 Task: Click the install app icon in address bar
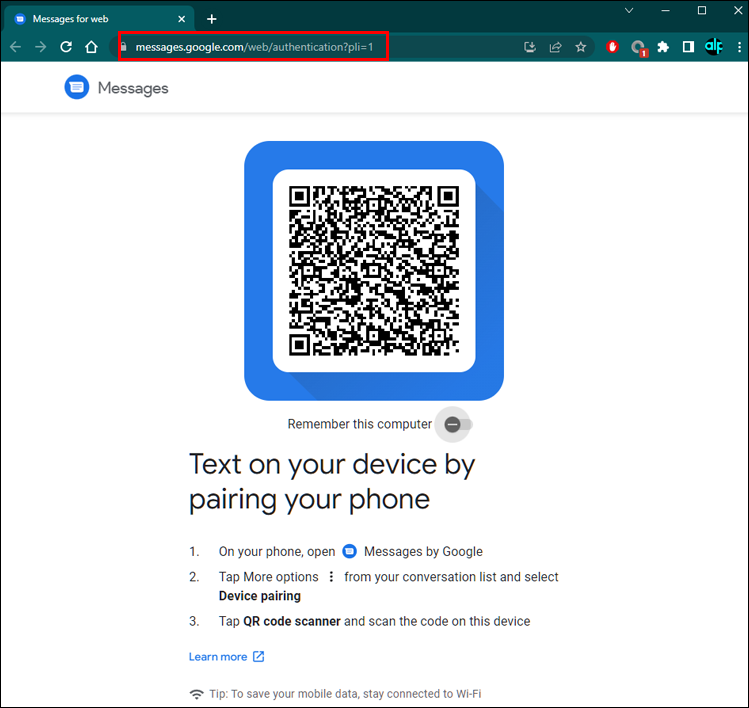coord(530,47)
